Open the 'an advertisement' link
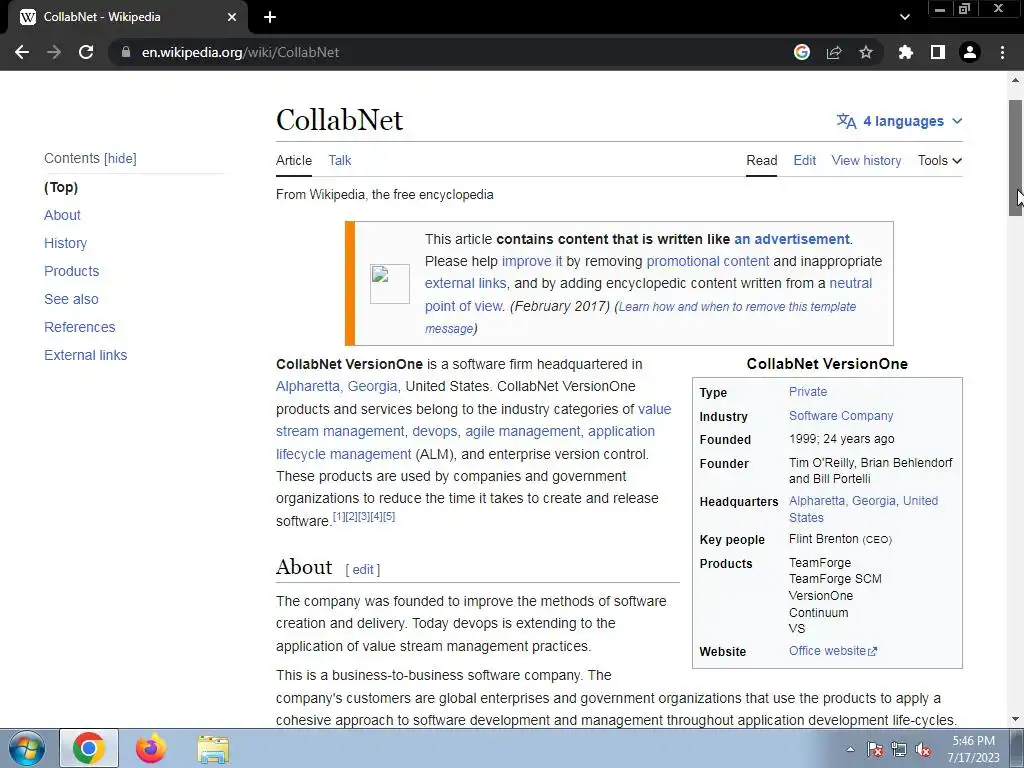The image size is (1024, 768). click(x=792, y=239)
